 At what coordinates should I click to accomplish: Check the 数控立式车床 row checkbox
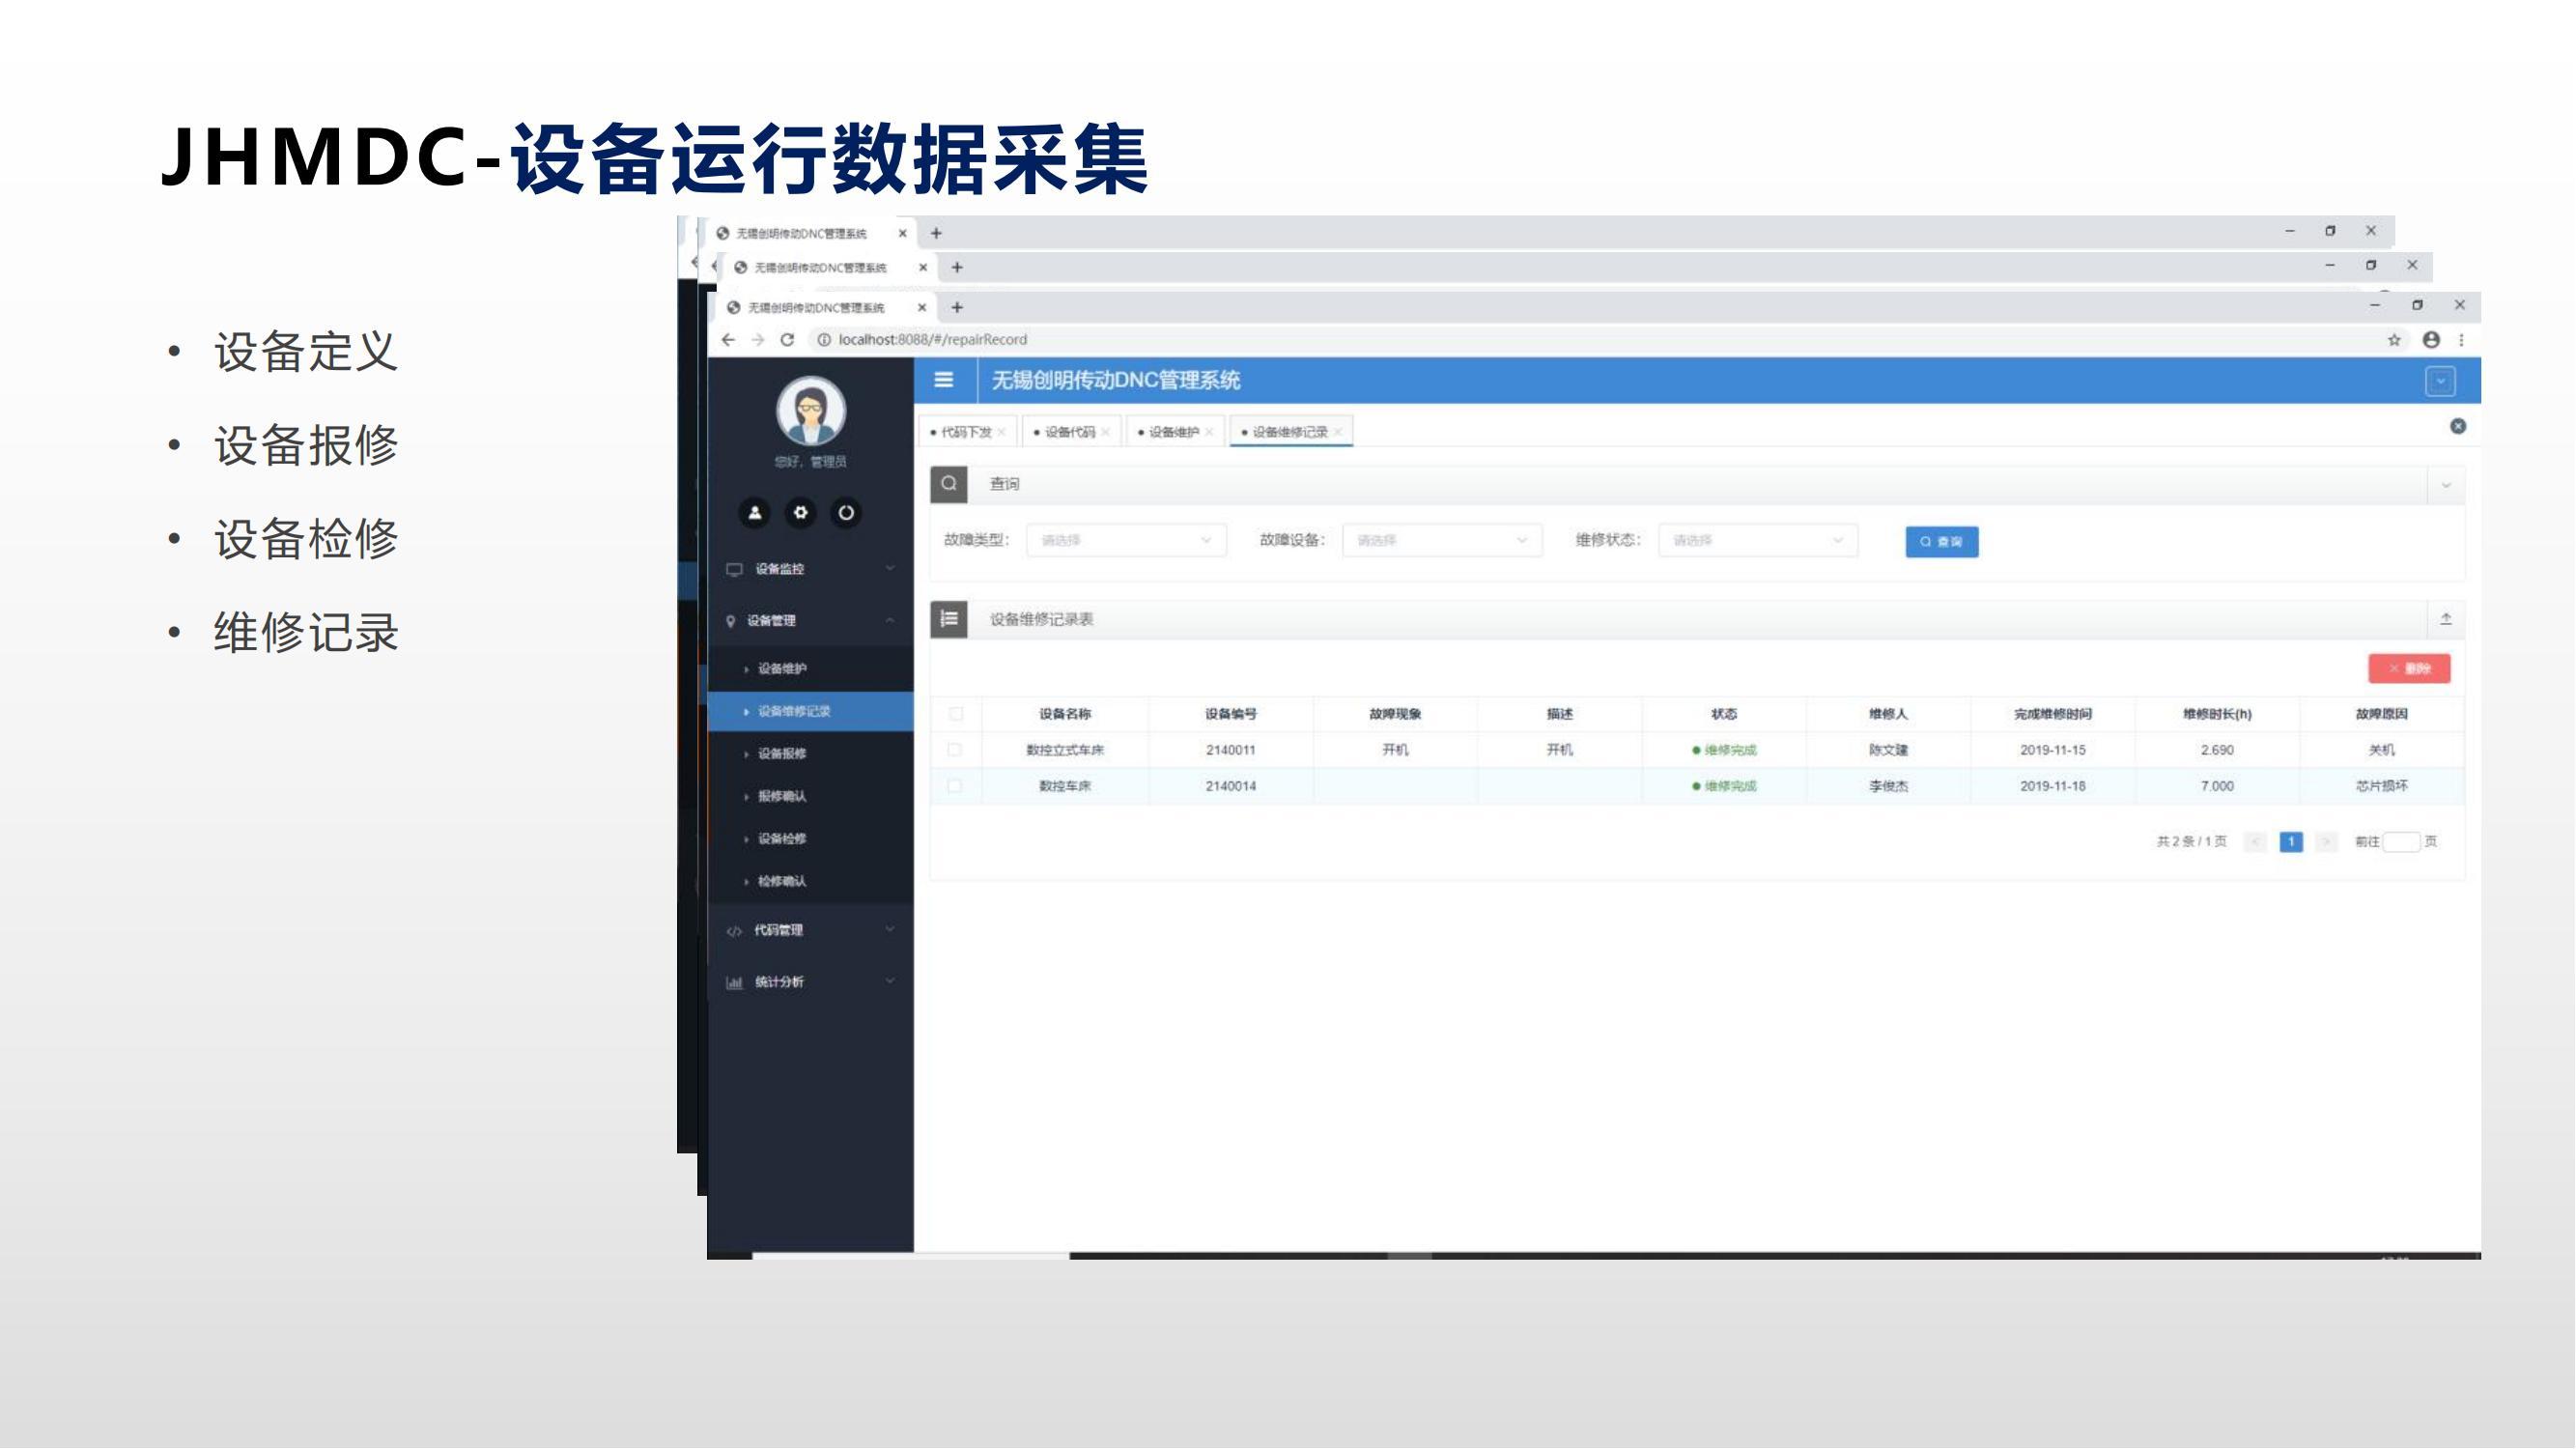point(955,750)
